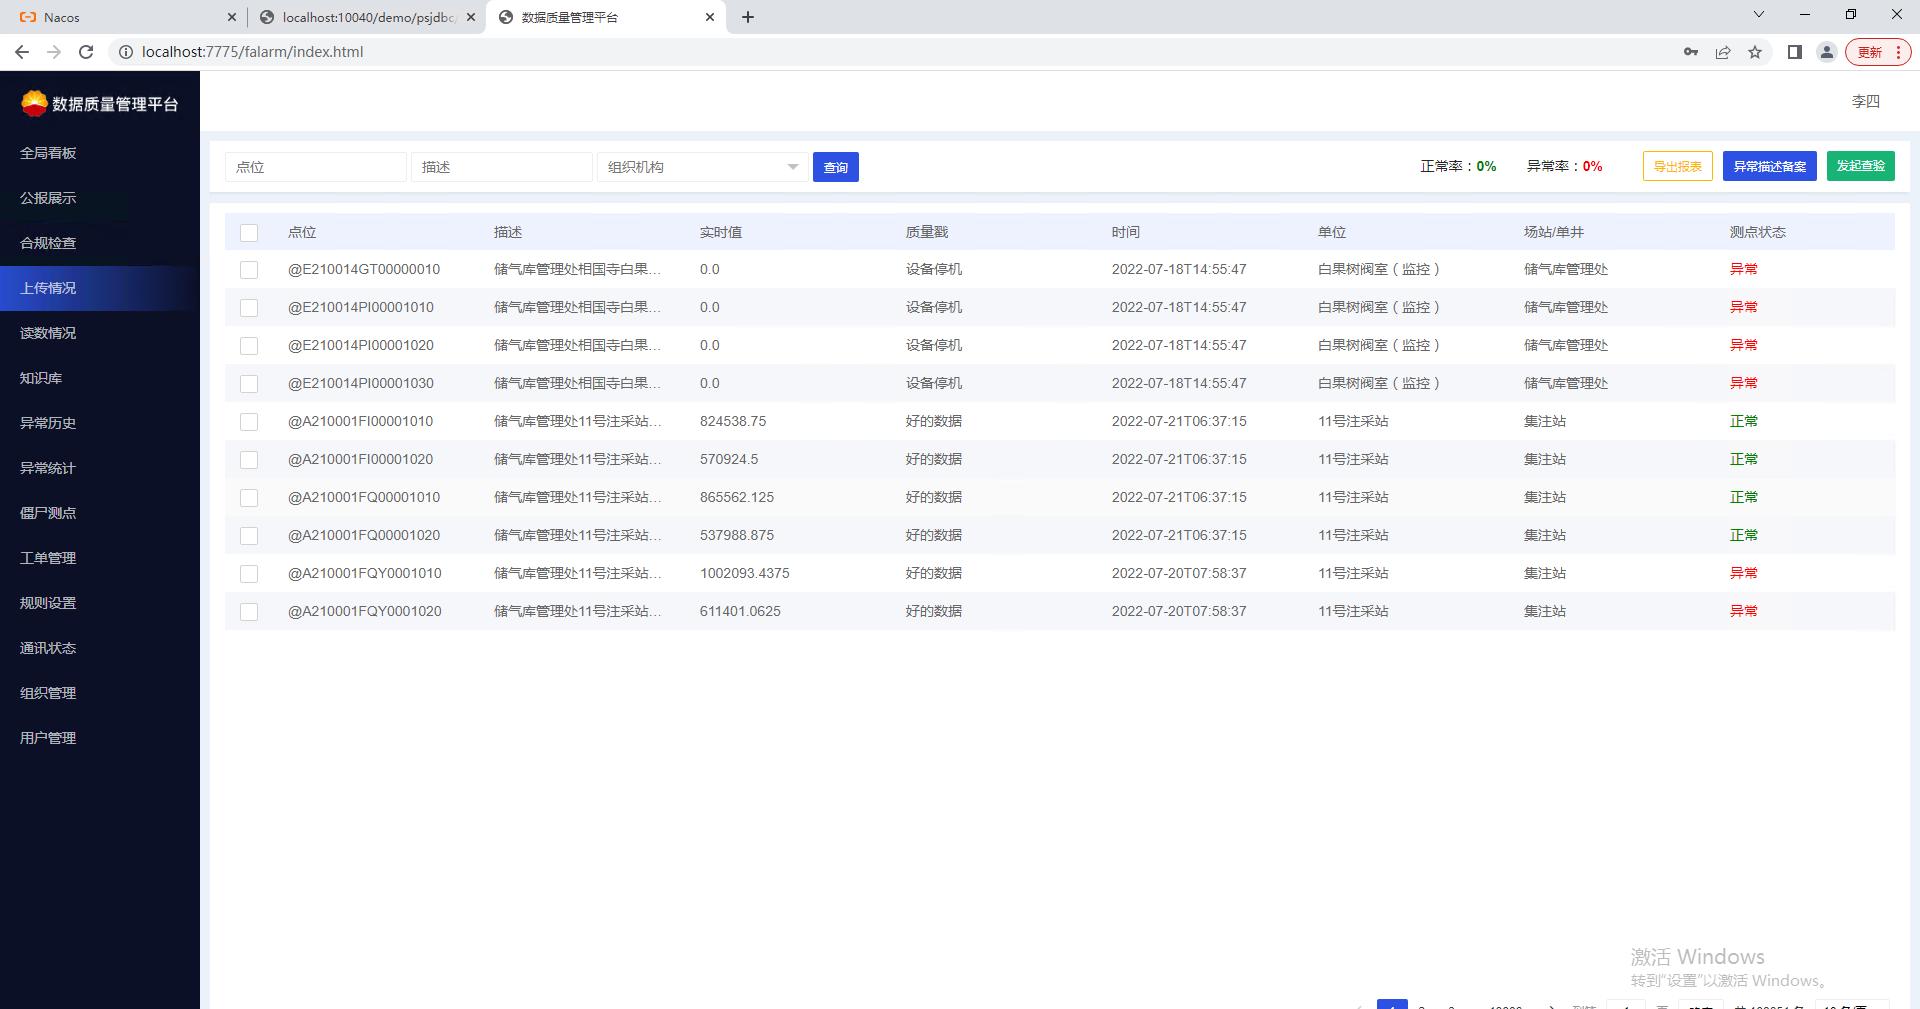Check the row for @E210014GT00000010
Image resolution: width=1920 pixels, height=1009 pixels.
(x=249, y=270)
